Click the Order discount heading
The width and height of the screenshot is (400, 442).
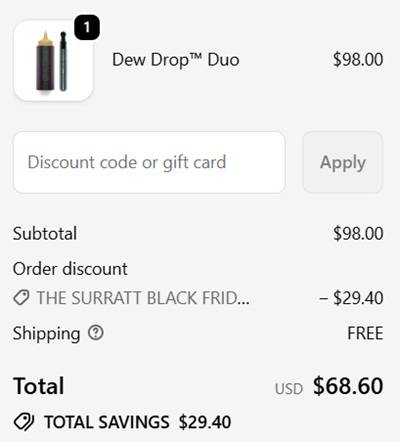[x=70, y=269]
